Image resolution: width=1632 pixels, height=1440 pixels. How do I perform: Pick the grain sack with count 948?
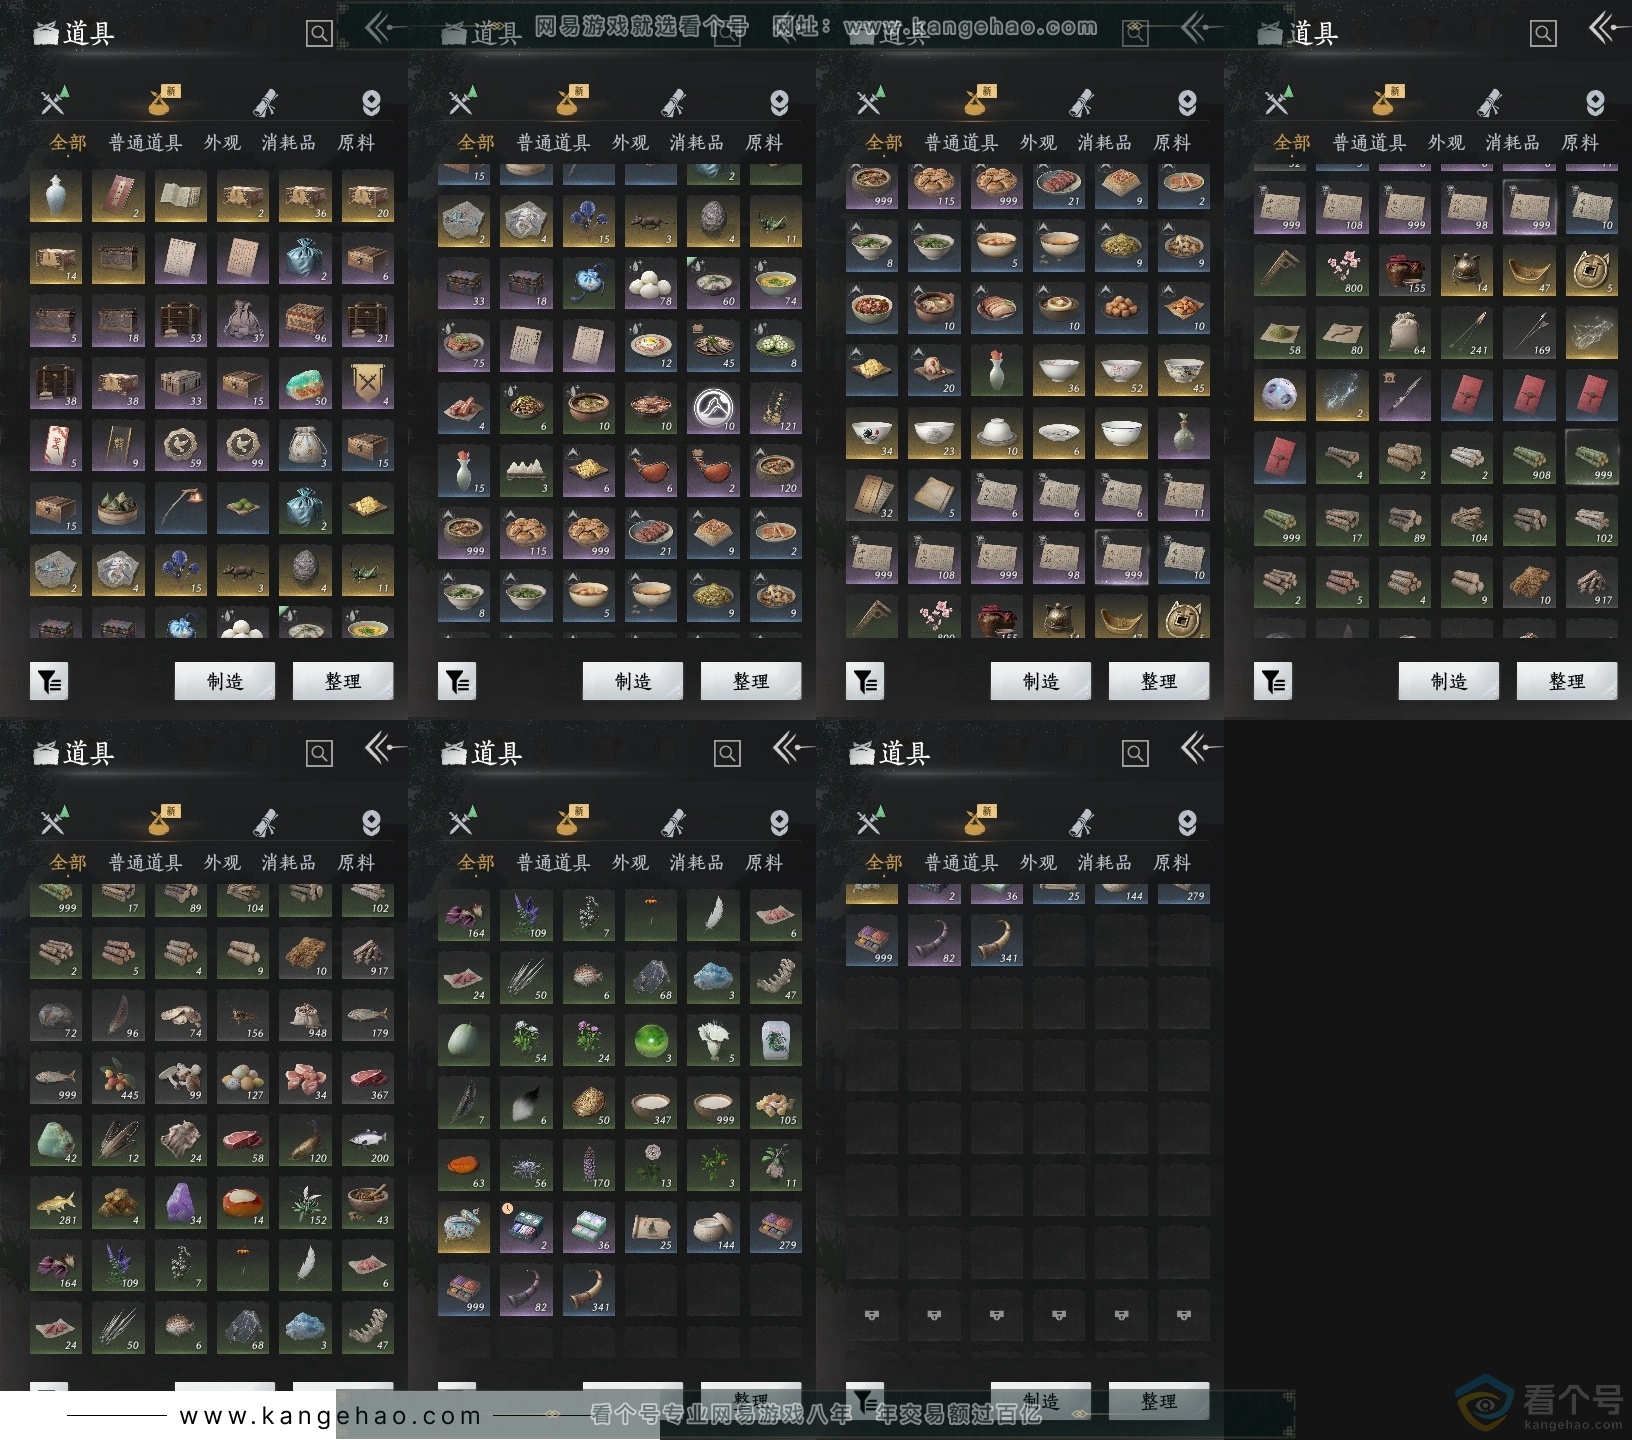(x=305, y=1016)
